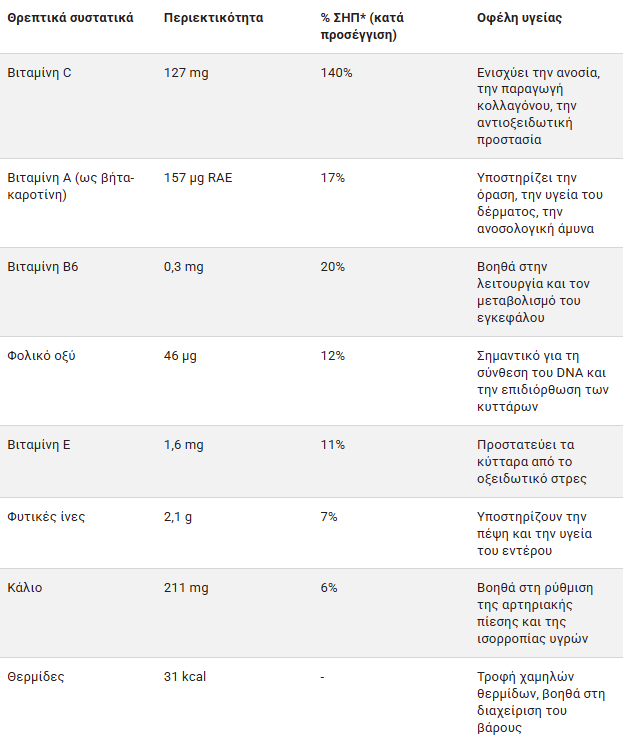
Task: Select the 'Βιταμίνη C' row label
Action: [x=39, y=73]
